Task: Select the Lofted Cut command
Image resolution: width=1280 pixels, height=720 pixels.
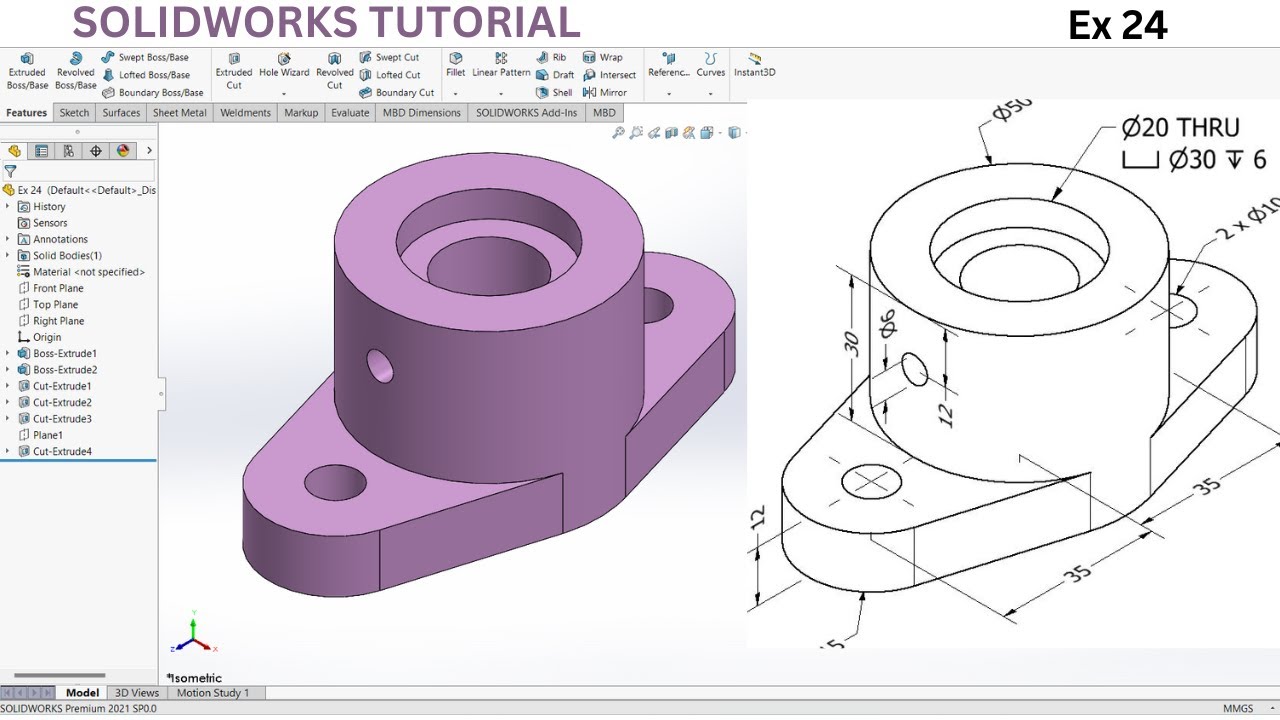Action: 390,75
